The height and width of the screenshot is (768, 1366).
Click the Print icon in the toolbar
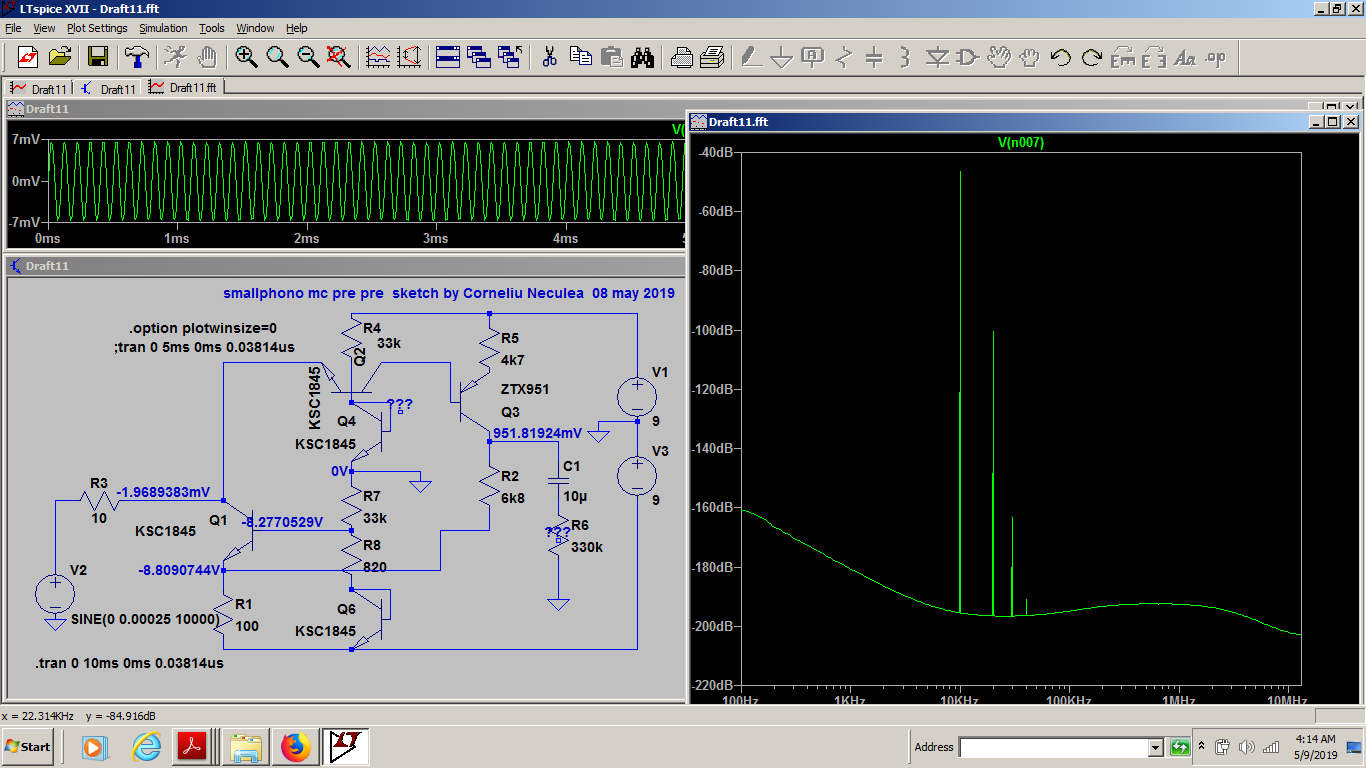(712, 56)
